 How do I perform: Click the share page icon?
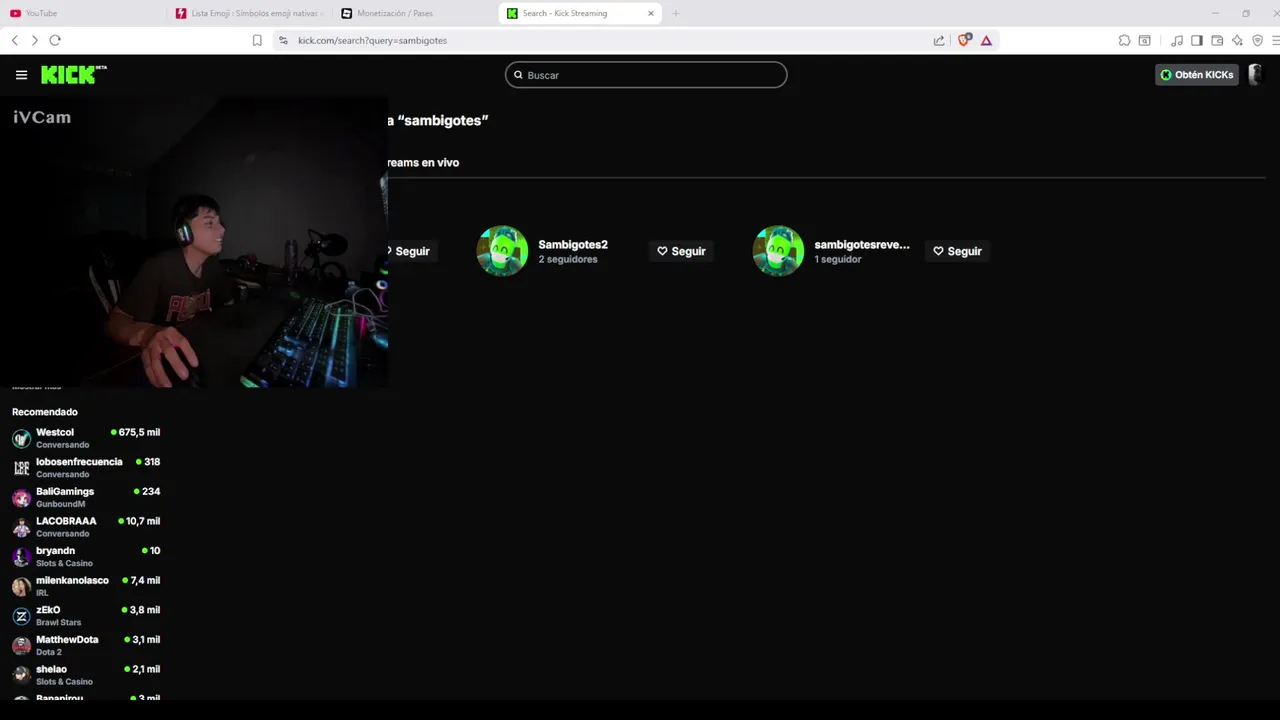coord(939,40)
